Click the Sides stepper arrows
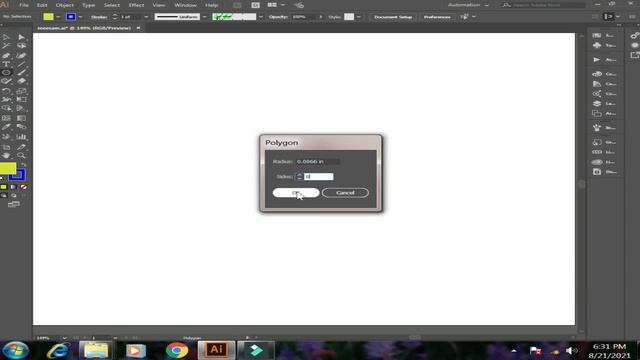 pos(299,177)
